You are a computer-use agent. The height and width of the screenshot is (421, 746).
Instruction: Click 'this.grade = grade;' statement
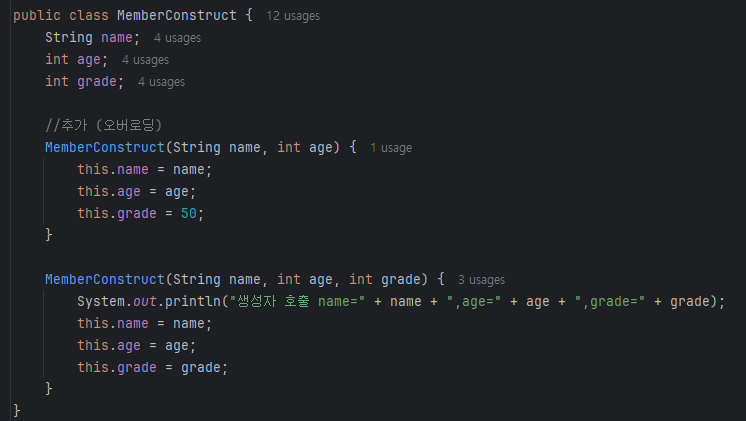pos(153,367)
